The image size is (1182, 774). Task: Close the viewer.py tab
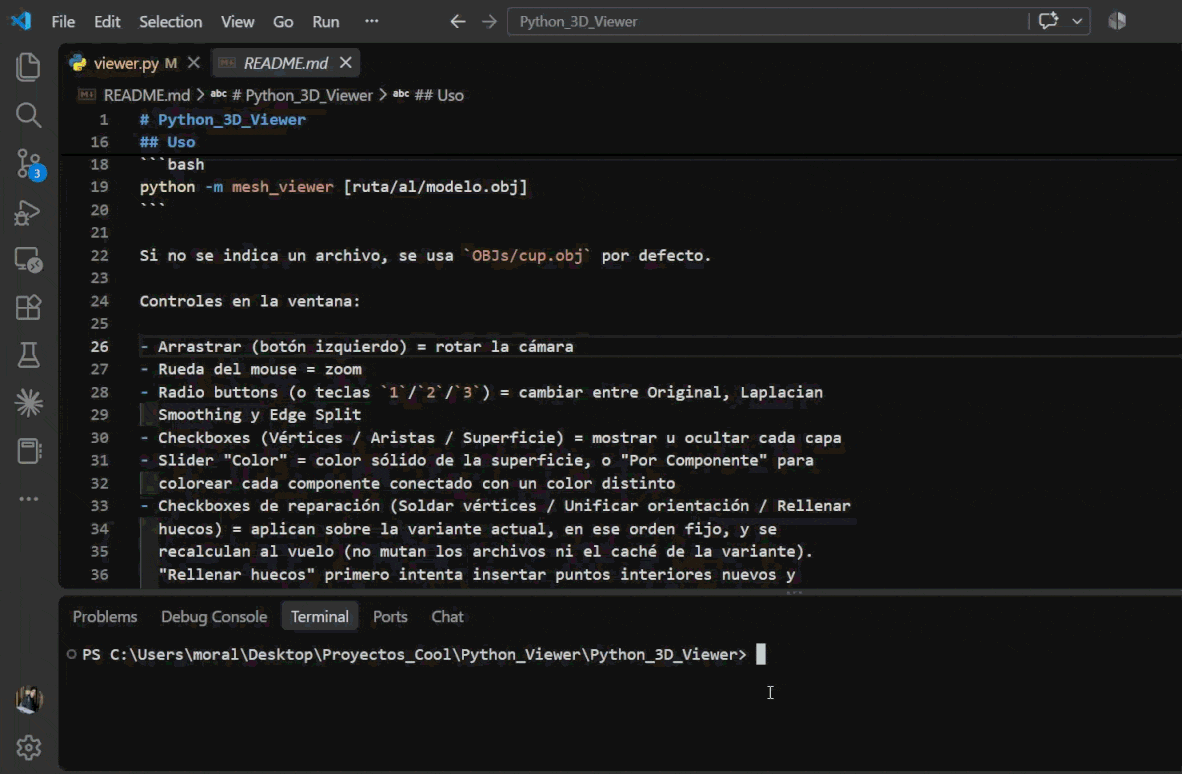(194, 63)
